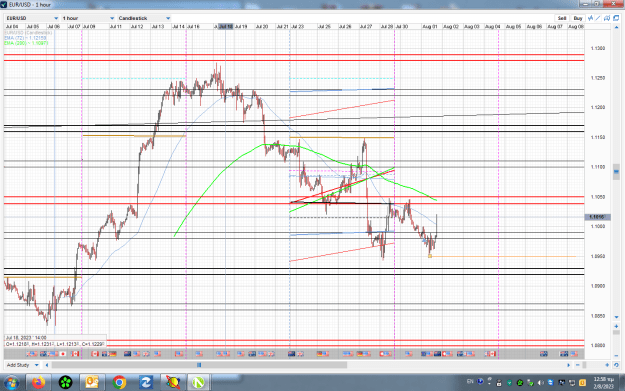Viewport: 625px width, 391px height.
Task: Click the EMA (200) indicator label
Action: click(x=26, y=43)
